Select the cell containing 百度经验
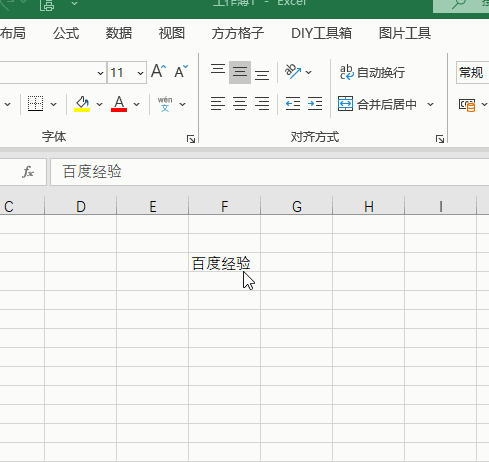This screenshot has width=489, height=462. click(225, 262)
